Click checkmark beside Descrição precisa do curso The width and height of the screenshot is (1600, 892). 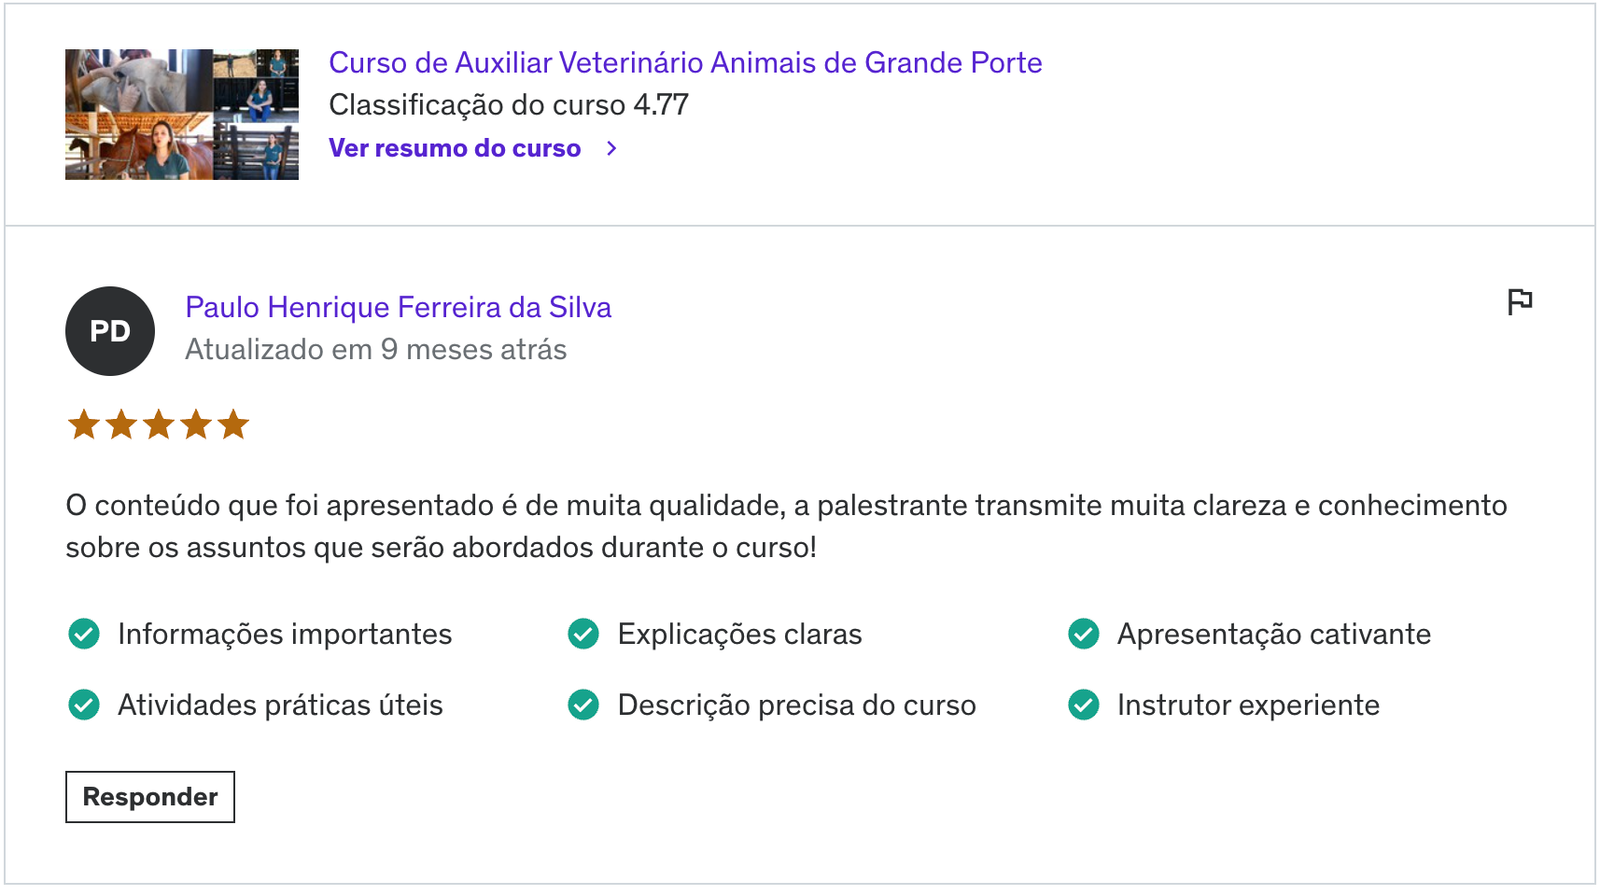(x=583, y=705)
